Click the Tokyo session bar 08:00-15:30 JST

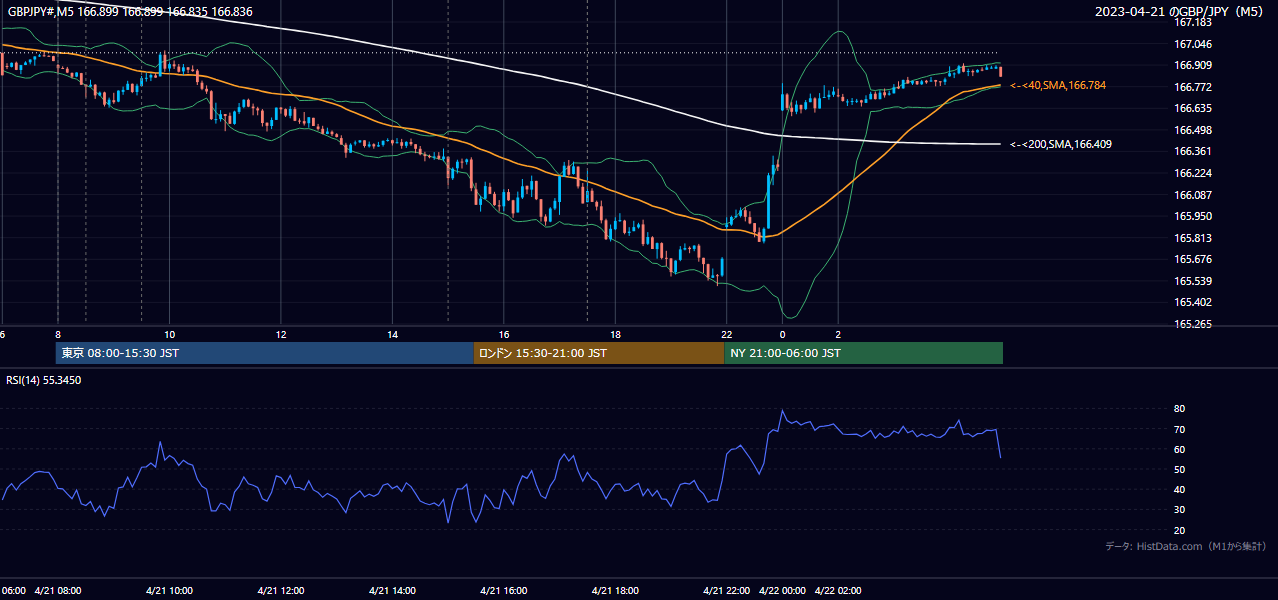click(264, 353)
